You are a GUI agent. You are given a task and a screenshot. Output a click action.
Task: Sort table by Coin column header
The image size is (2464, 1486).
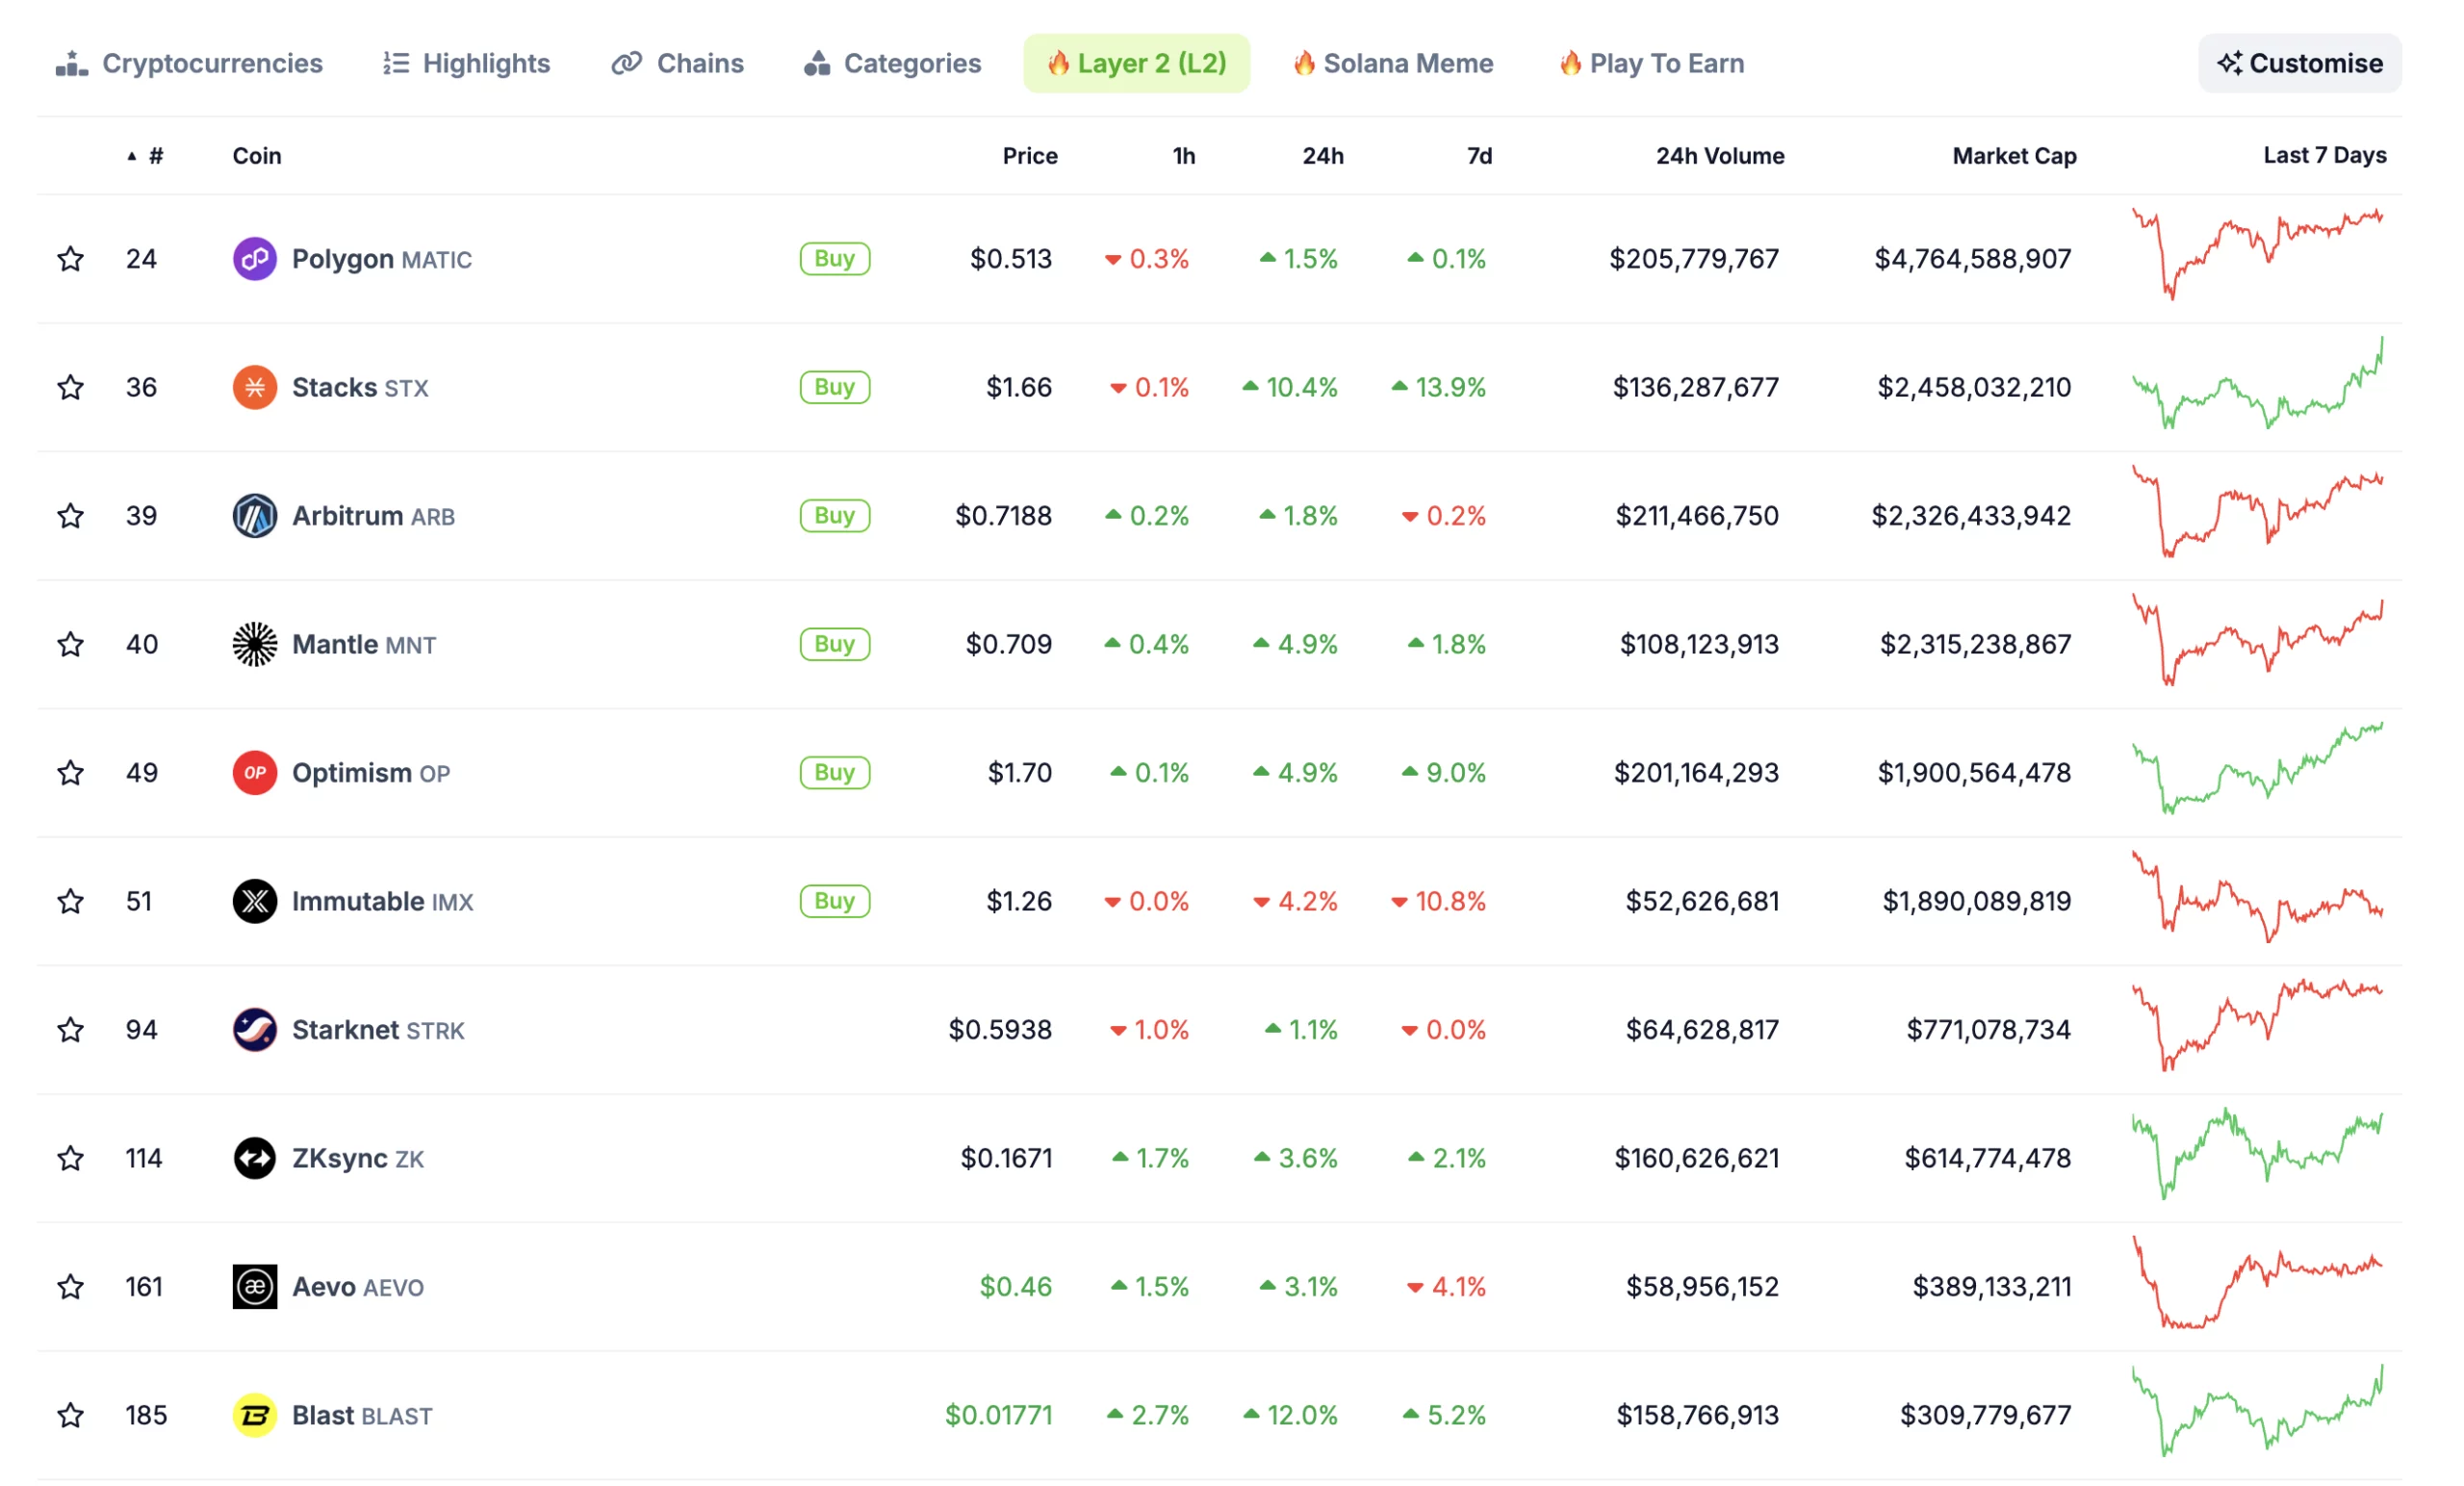click(x=257, y=156)
